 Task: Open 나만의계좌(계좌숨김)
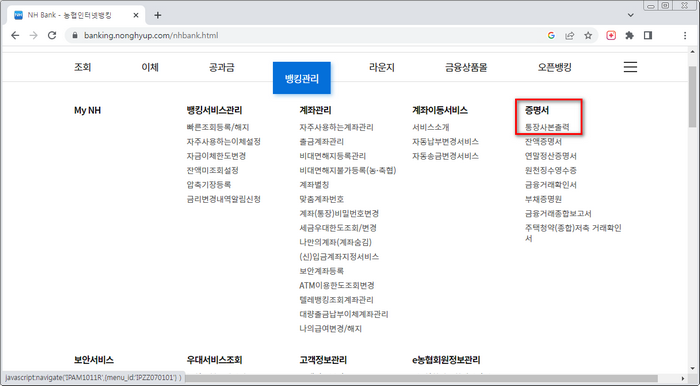click(335, 242)
